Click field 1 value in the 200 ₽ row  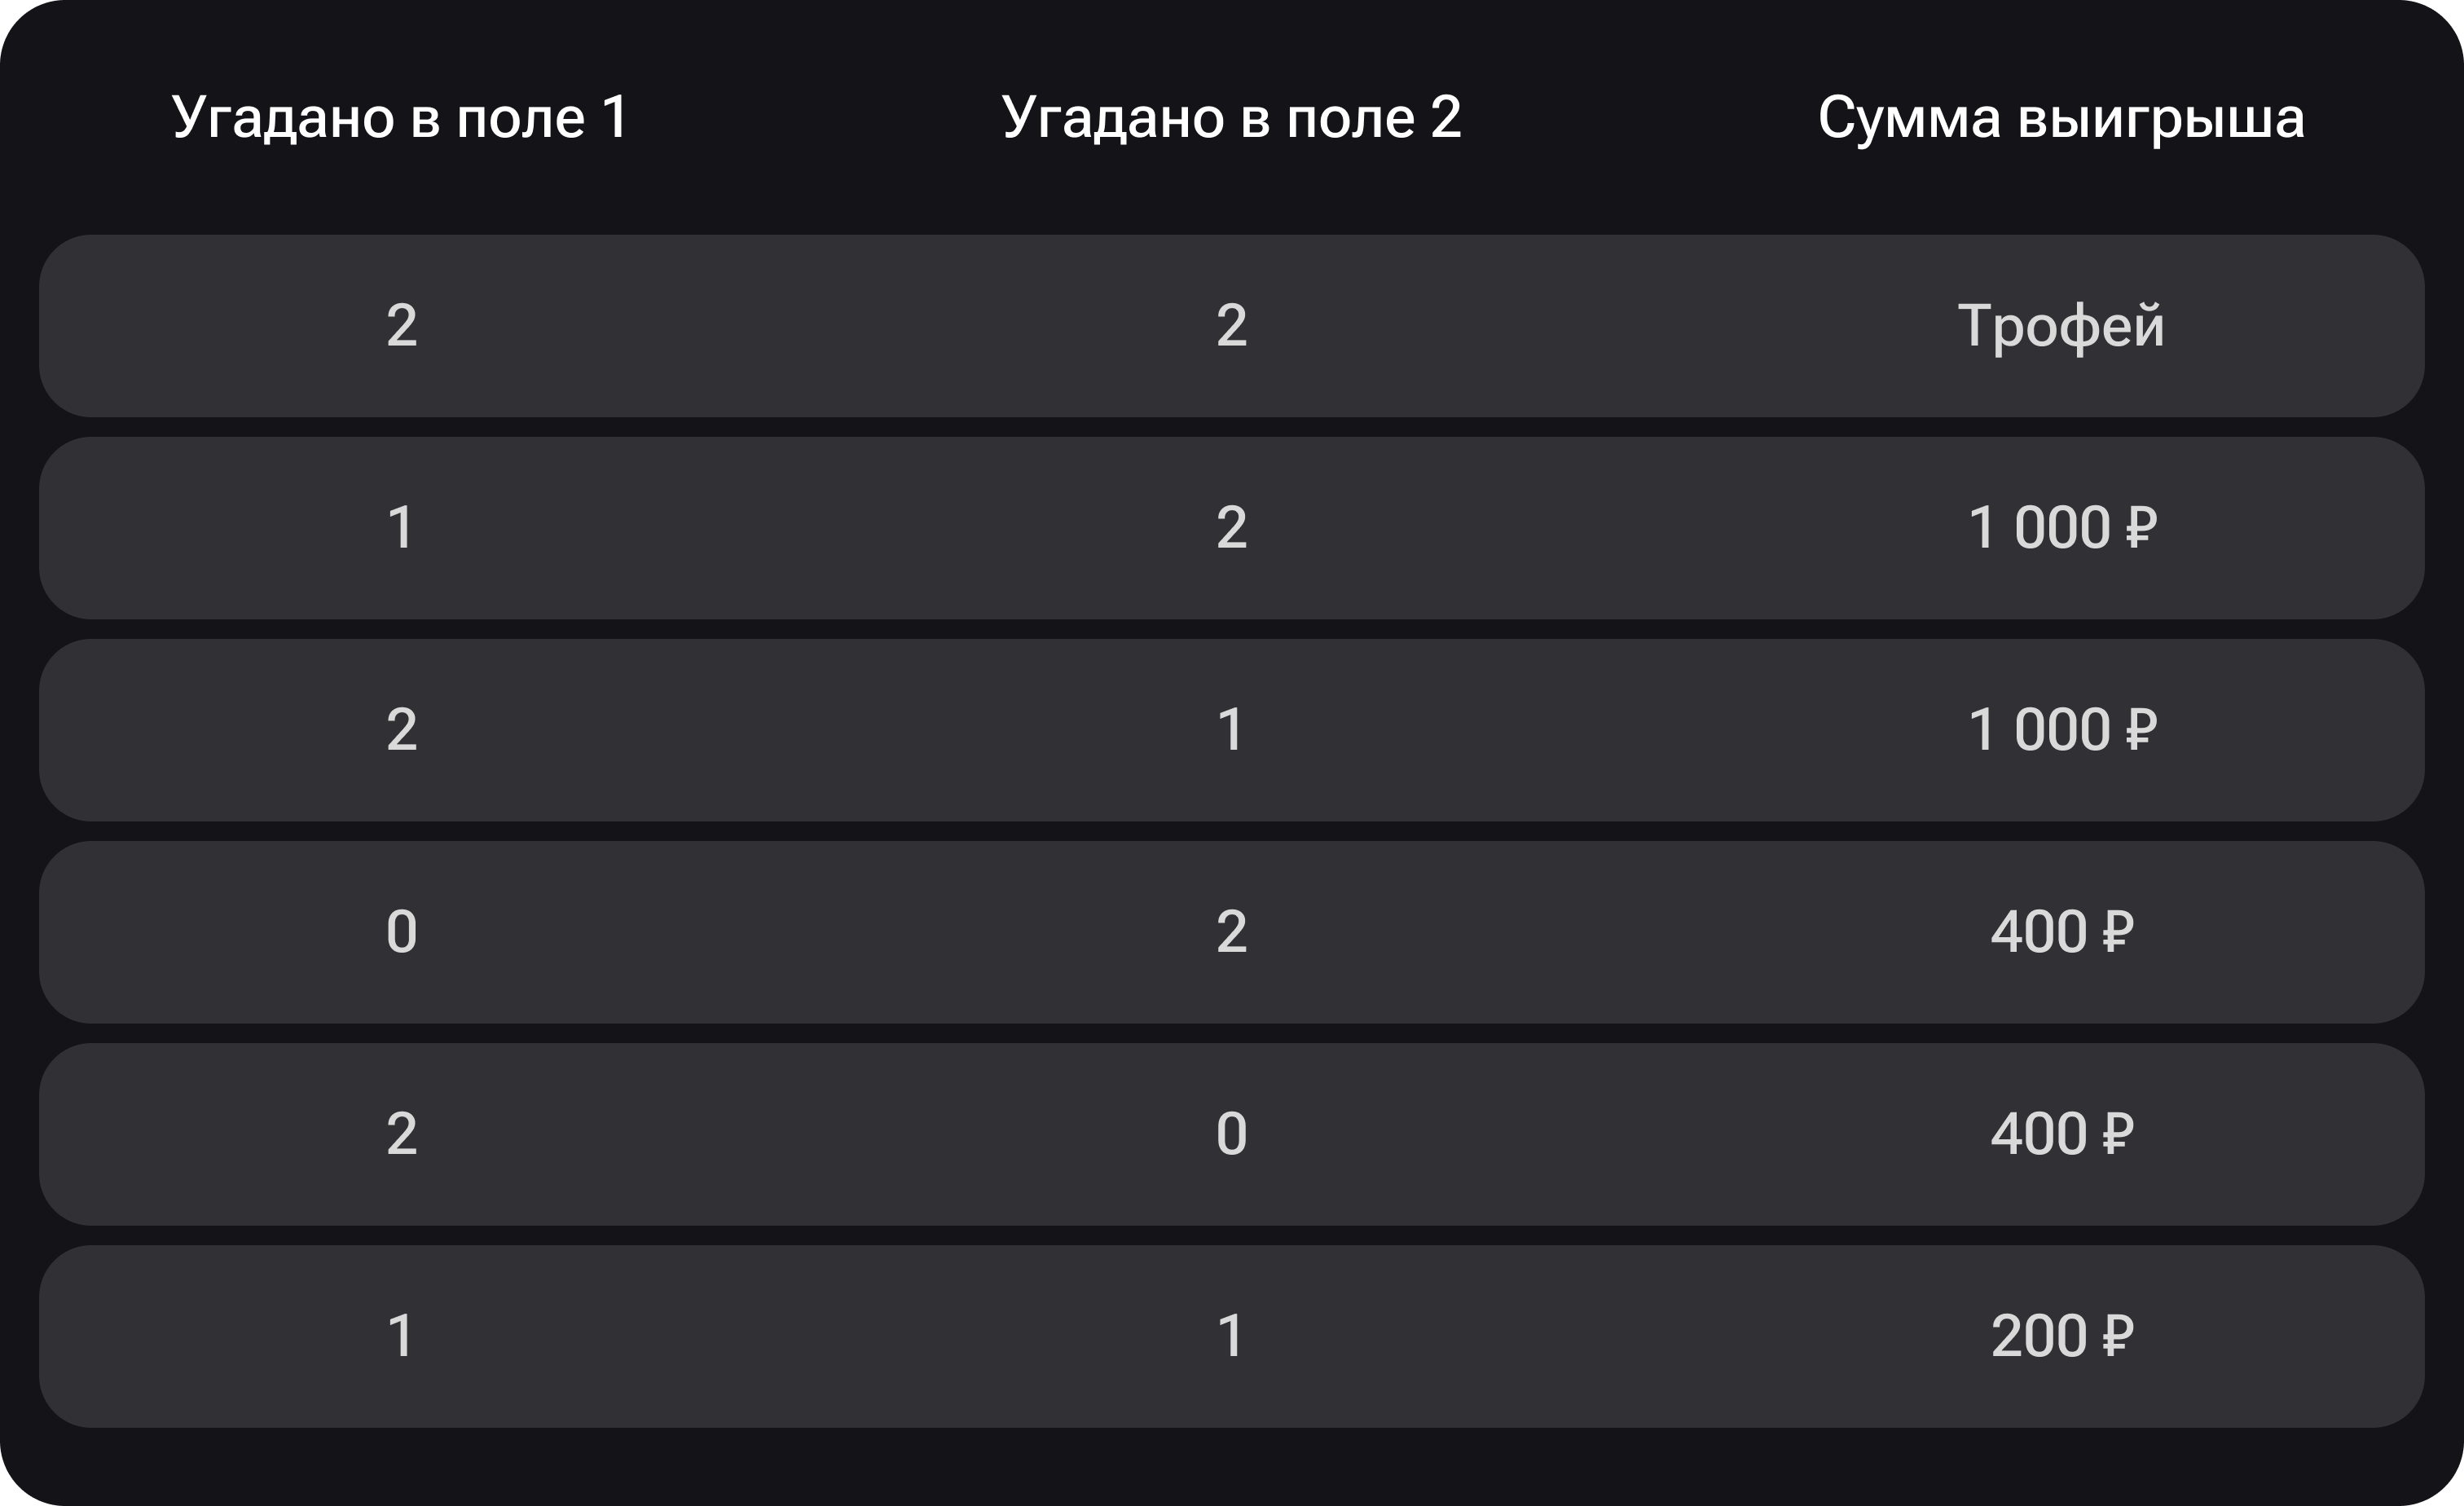(401, 1336)
